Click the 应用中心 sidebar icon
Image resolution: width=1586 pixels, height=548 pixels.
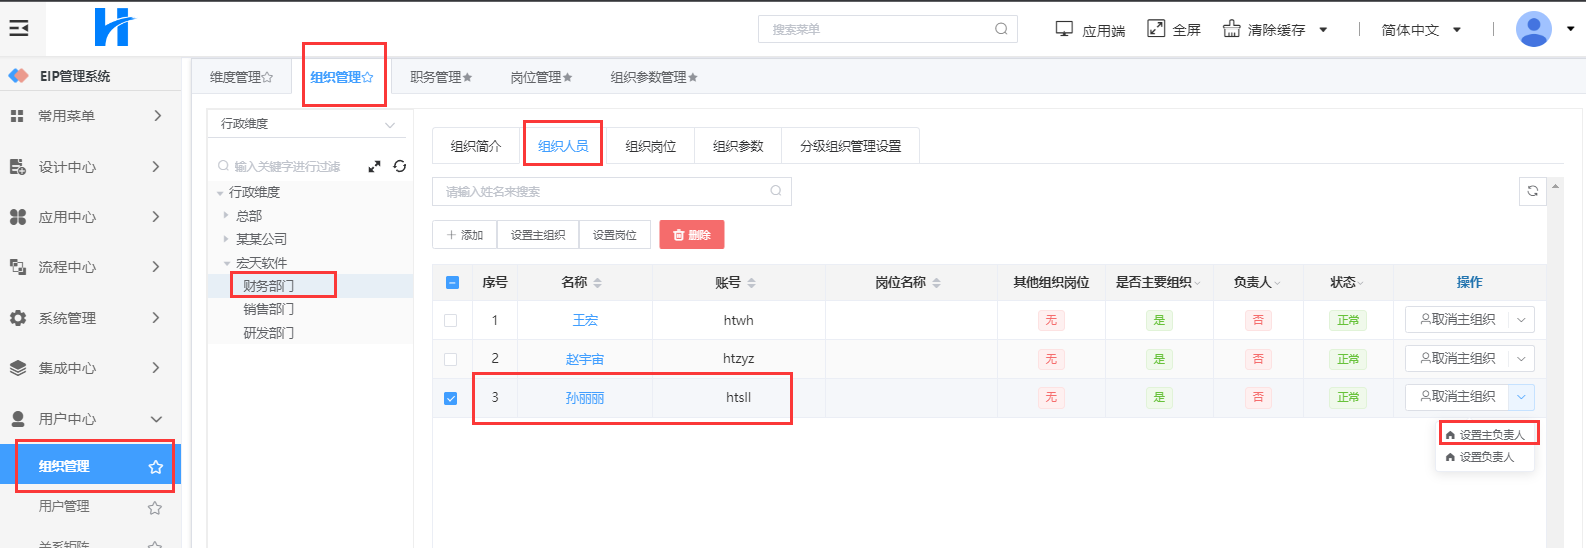(x=17, y=217)
